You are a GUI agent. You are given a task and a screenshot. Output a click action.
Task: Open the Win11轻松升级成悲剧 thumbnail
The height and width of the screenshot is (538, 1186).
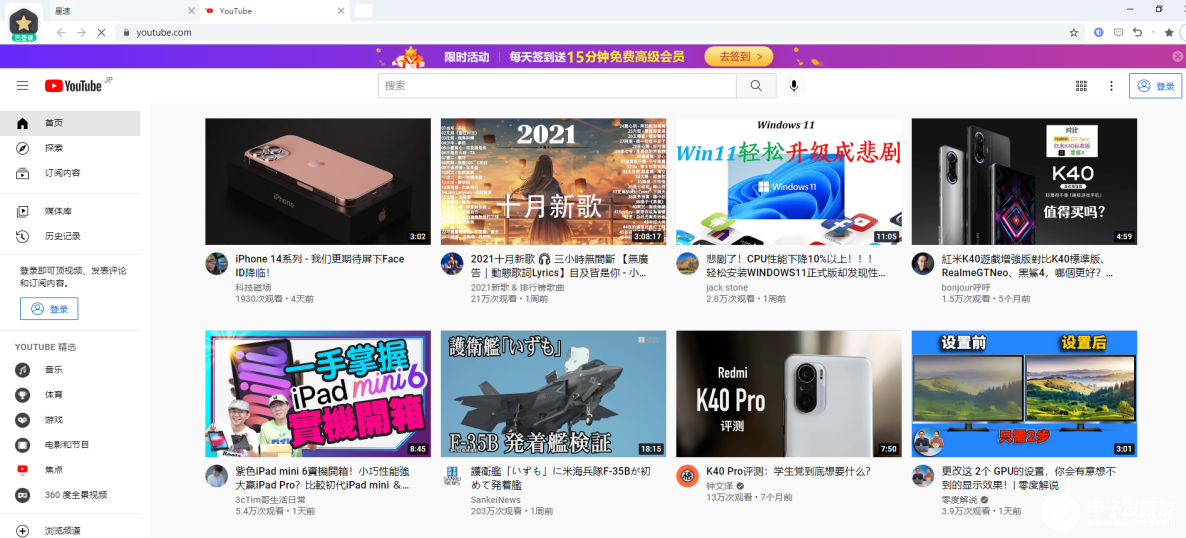(788, 181)
